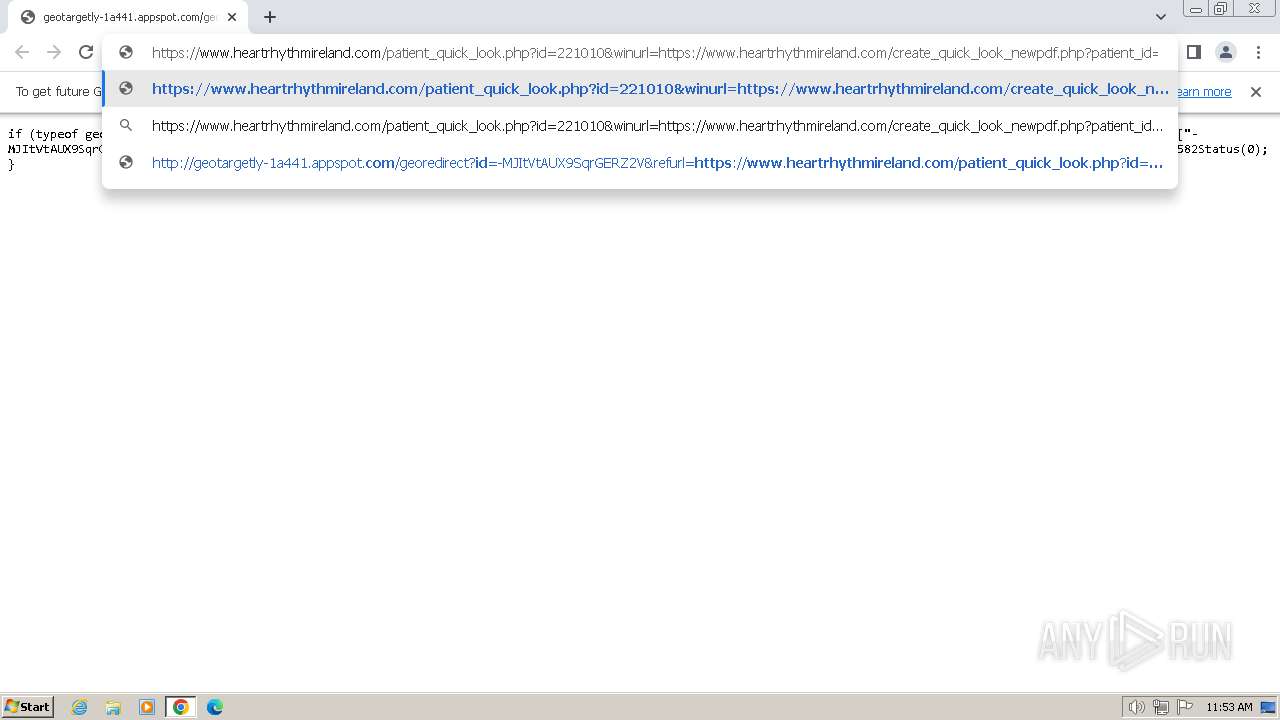Click page text "if (typeof"

(43, 134)
